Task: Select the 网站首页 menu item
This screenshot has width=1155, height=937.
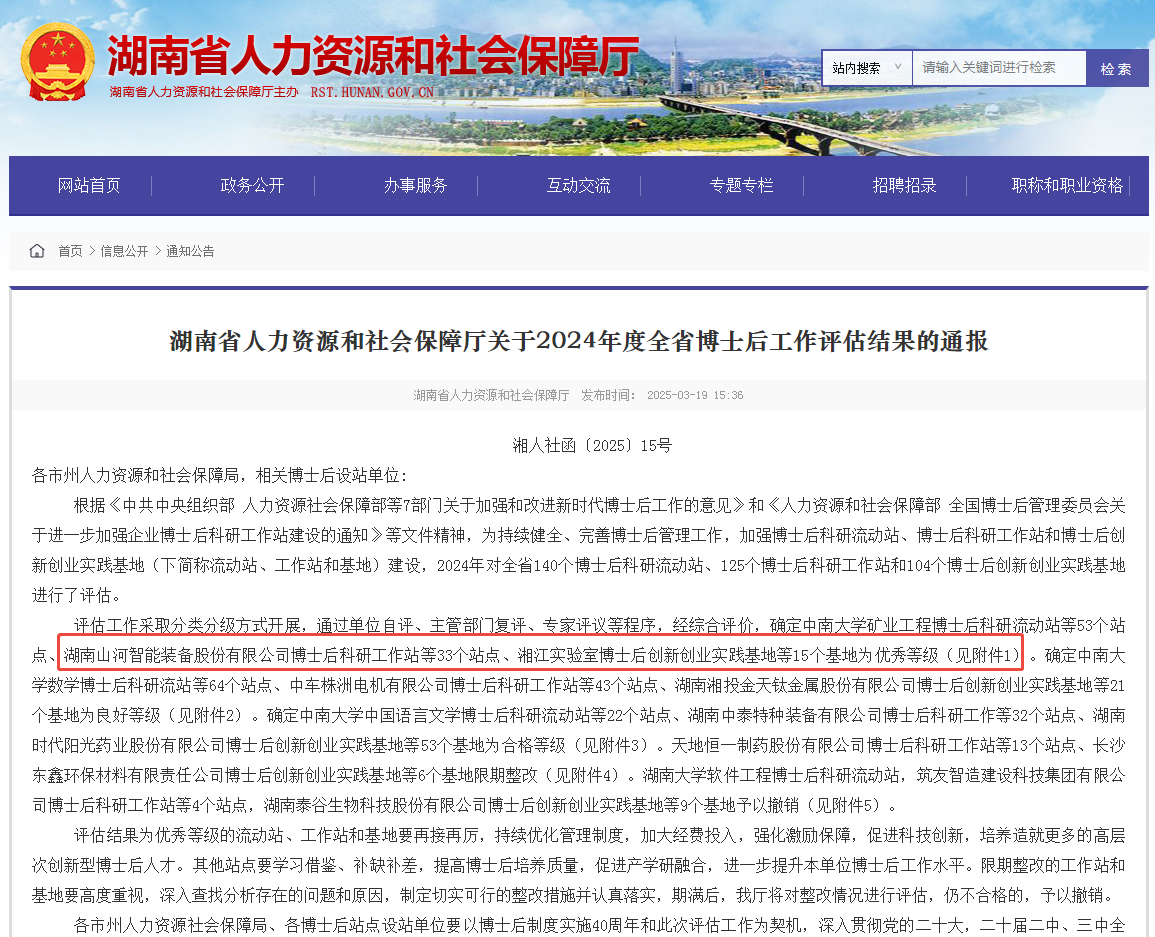Action: (x=88, y=185)
